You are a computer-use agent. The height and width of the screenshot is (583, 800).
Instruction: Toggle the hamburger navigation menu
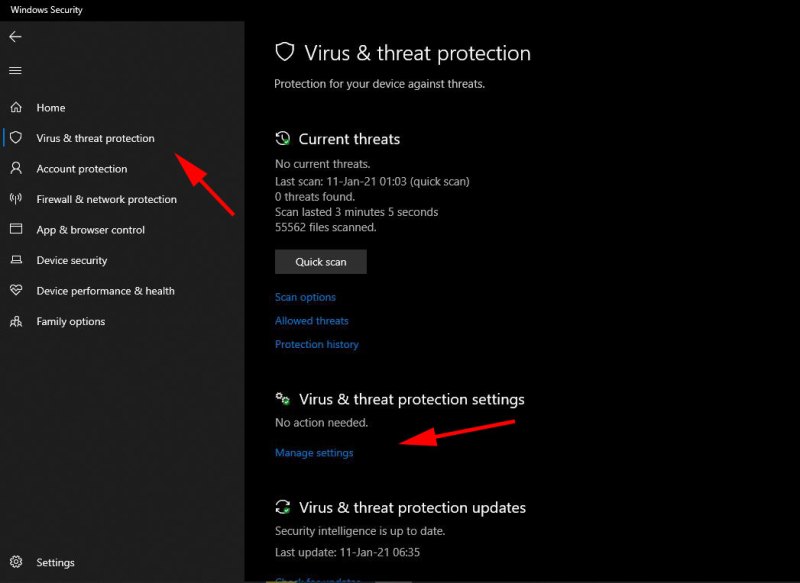(15, 70)
